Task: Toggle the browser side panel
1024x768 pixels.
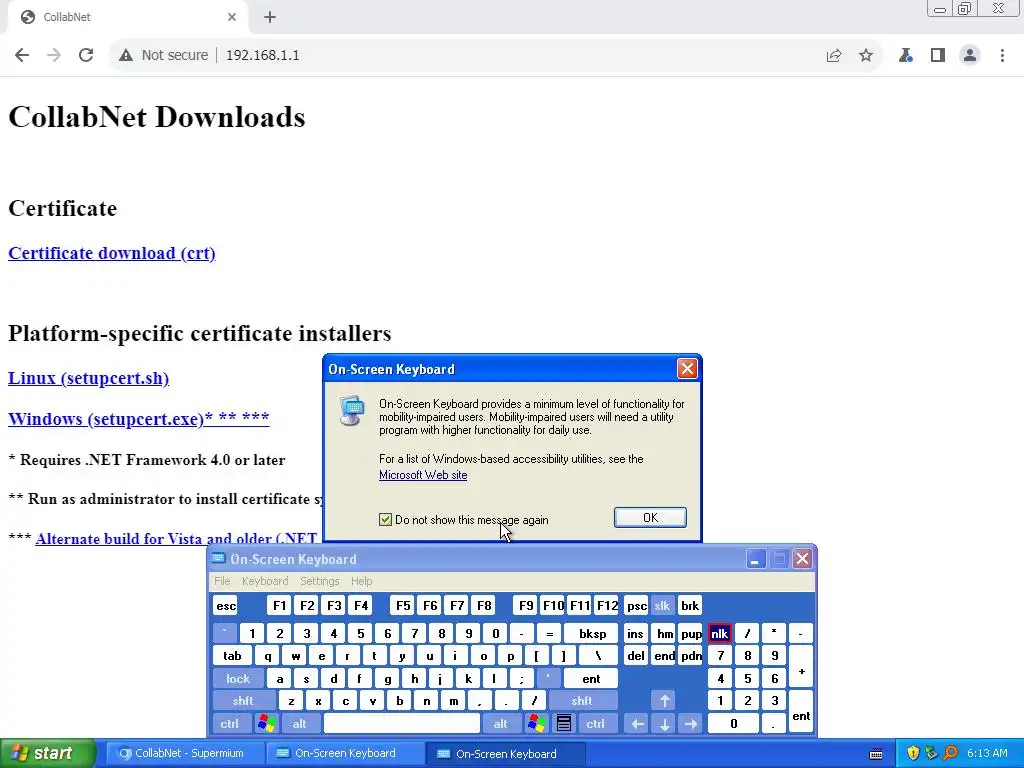Action: (x=938, y=56)
